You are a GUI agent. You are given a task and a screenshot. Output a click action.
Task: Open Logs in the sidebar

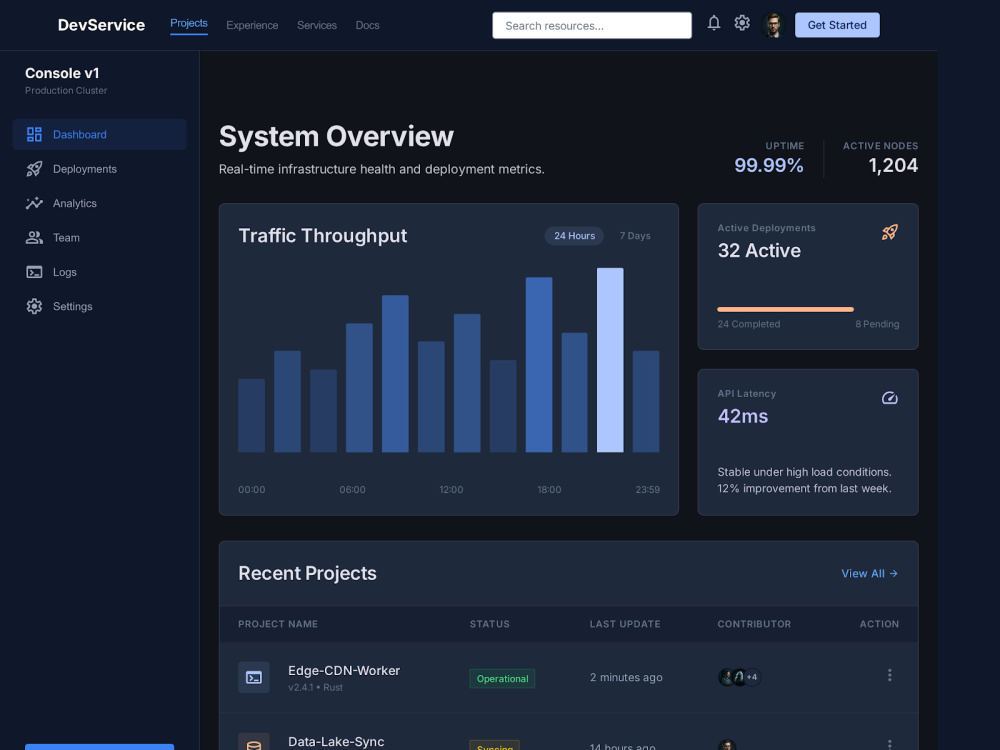[99, 272]
